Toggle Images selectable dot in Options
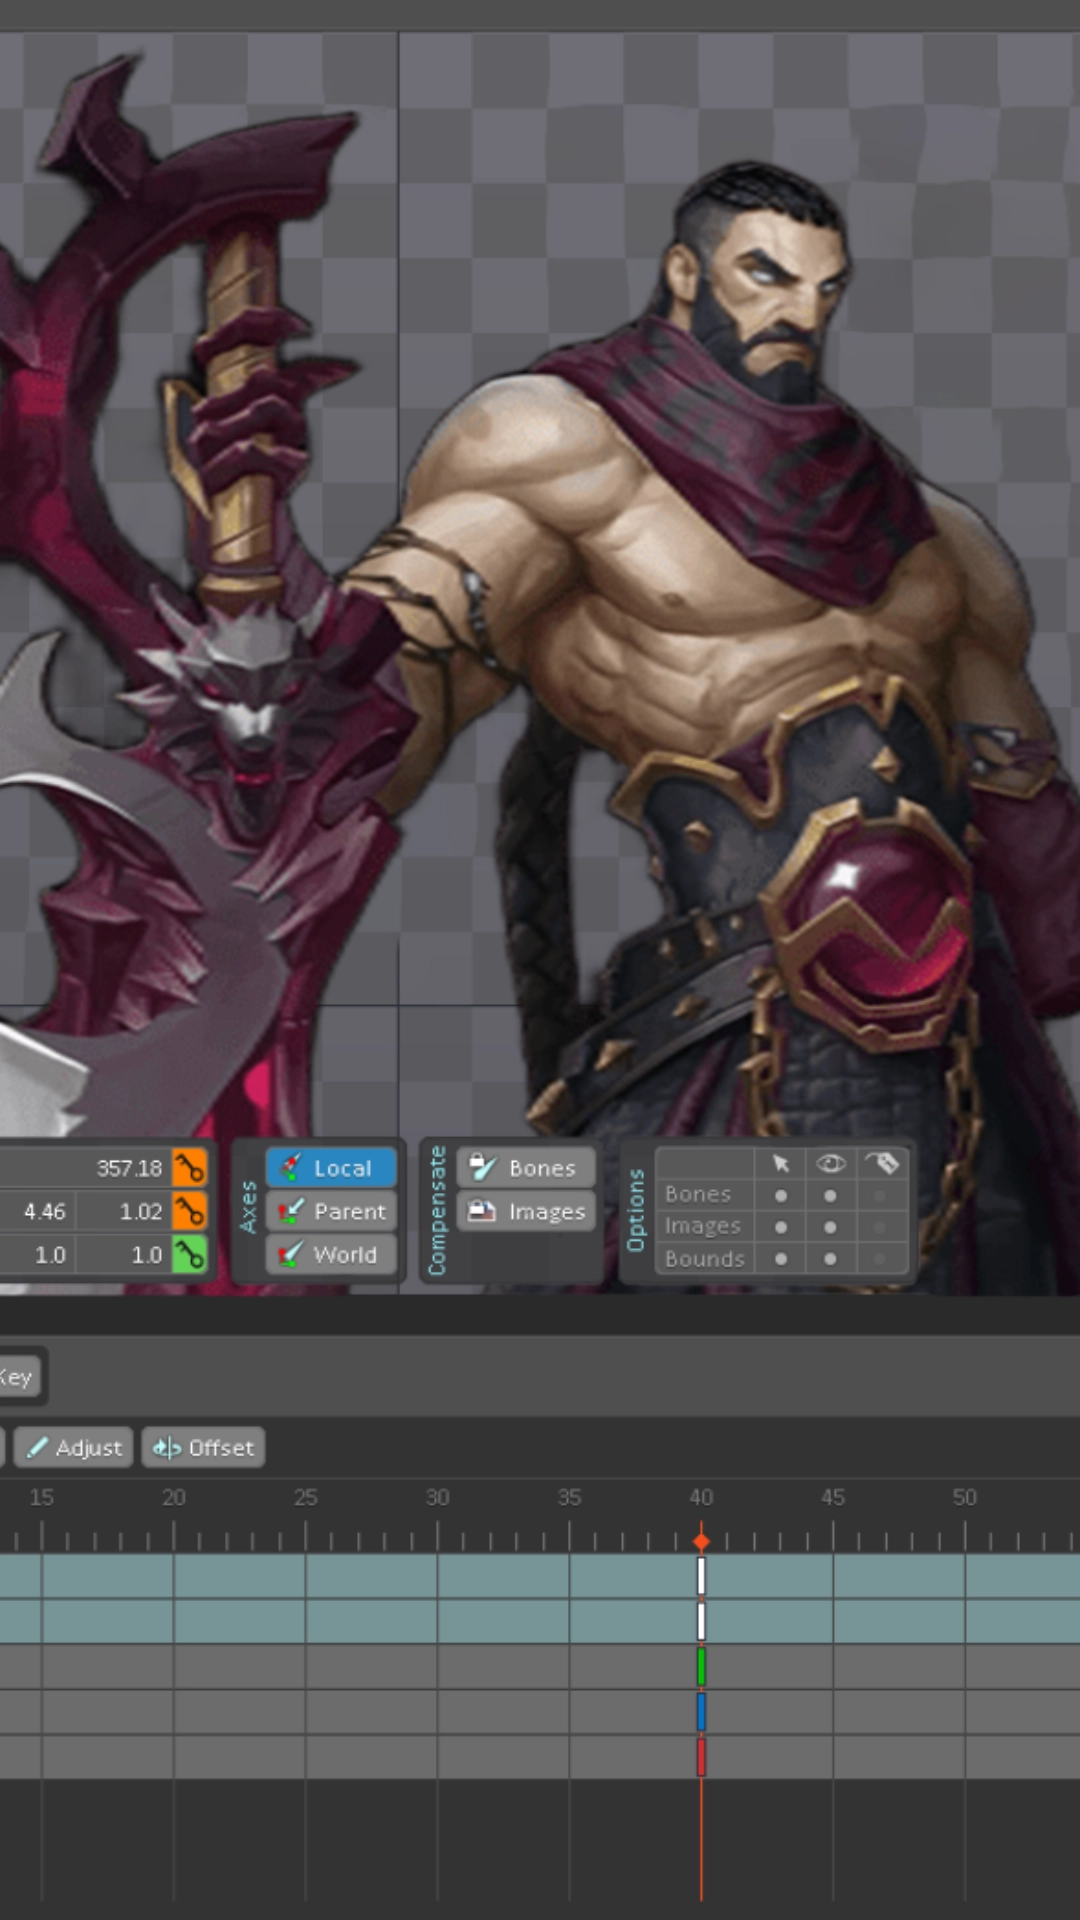This screenshot has width=1080, height=1920. click(x=781, y=1227)
